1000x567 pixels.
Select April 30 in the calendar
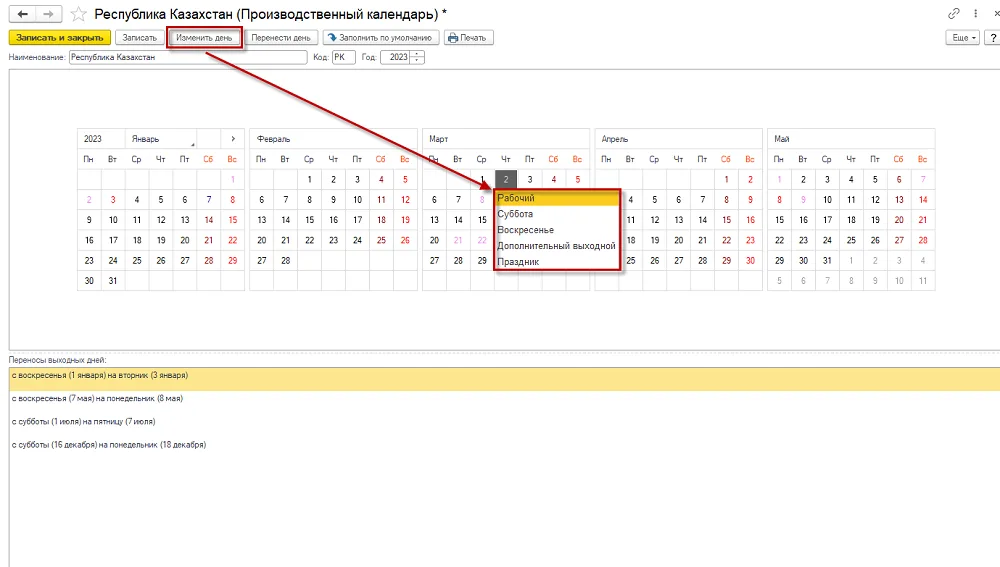click(x=751, y=261)
